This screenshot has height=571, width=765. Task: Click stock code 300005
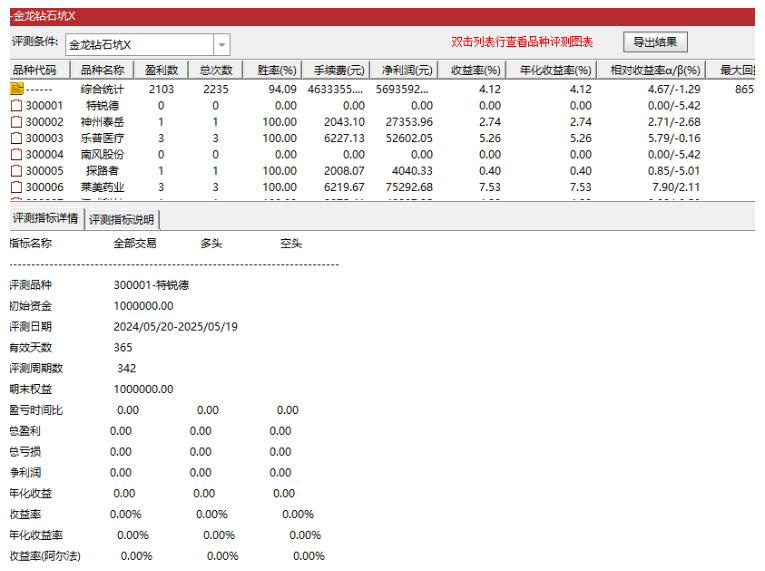(44, 171)
